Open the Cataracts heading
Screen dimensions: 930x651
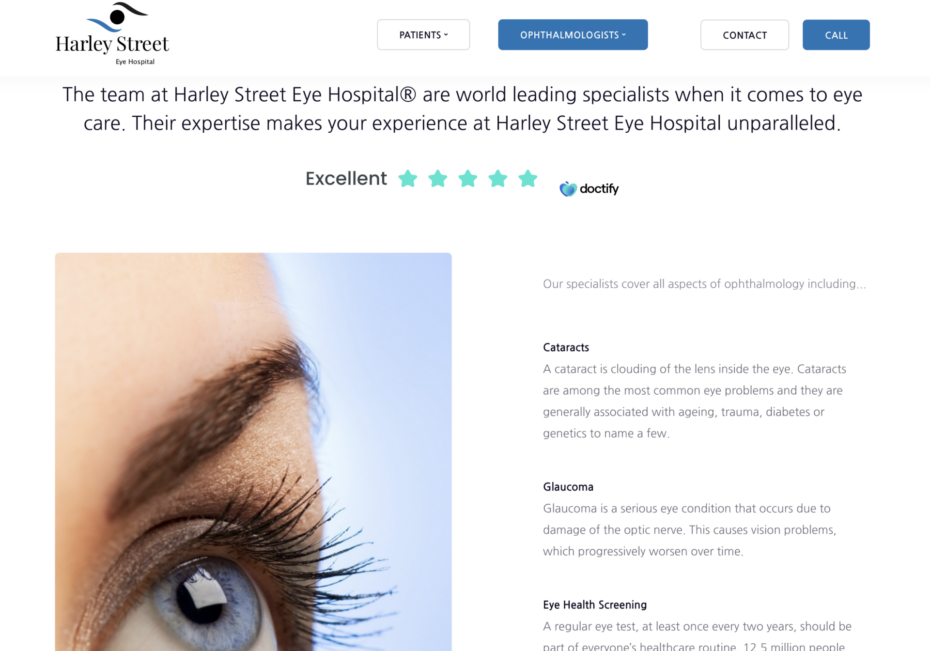[x=566, y=347]
